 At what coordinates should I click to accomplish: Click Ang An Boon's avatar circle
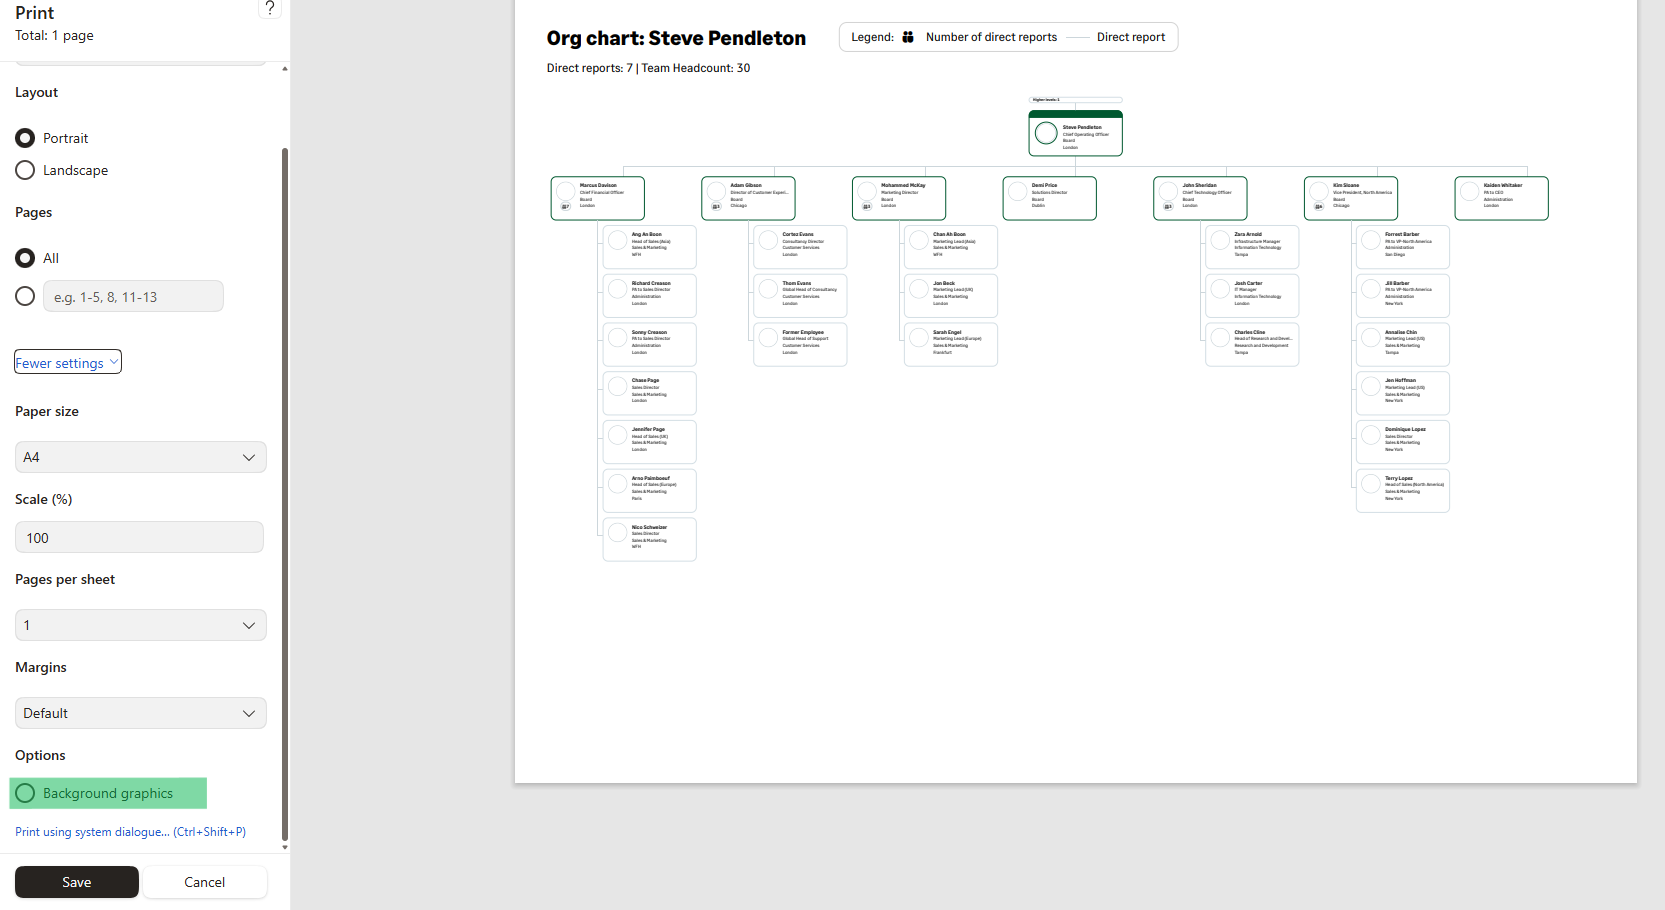pos(618,240)
